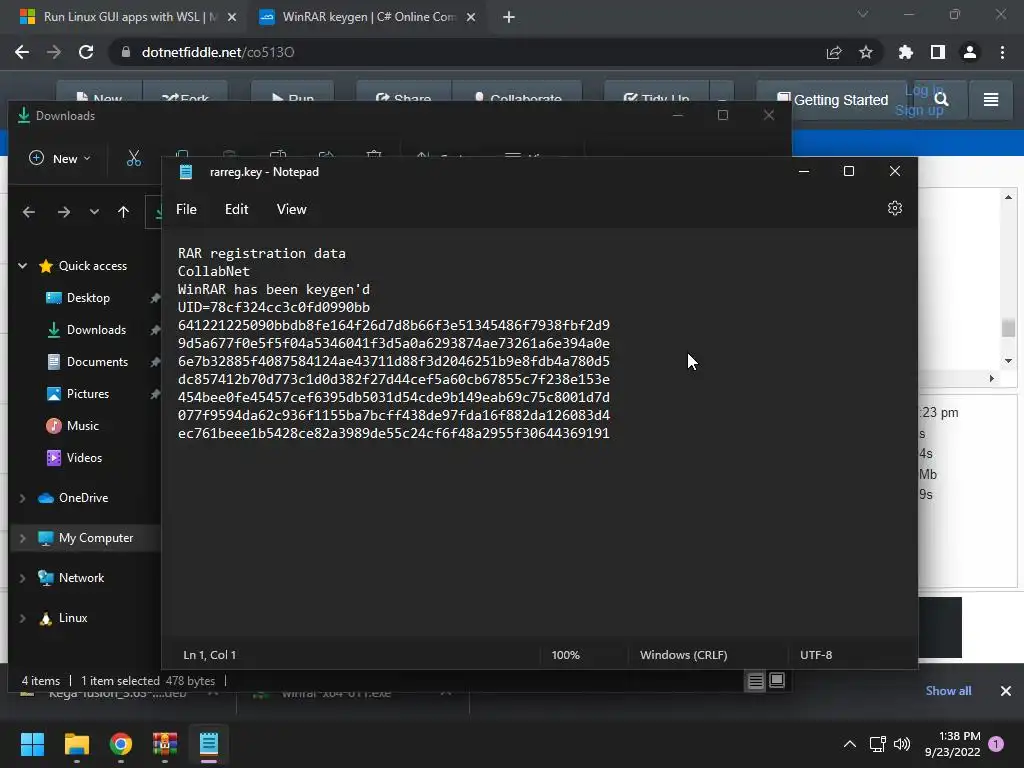Click New button in Downloads explorer

[x=59, y=159]
